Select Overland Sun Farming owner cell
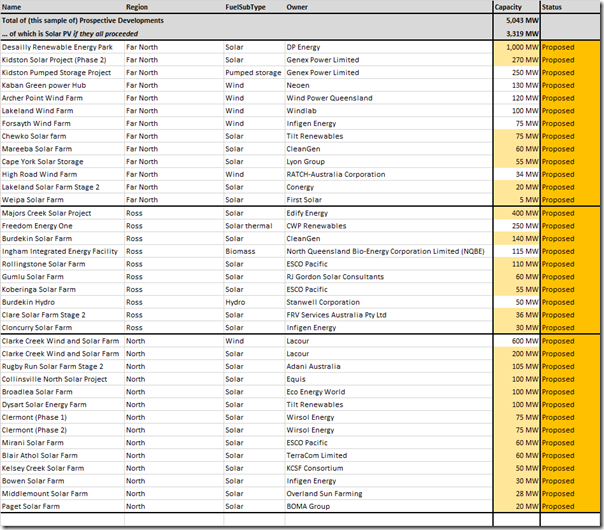Screen dimensions: 604x530 pyautogui.click(x=389, y=493)
